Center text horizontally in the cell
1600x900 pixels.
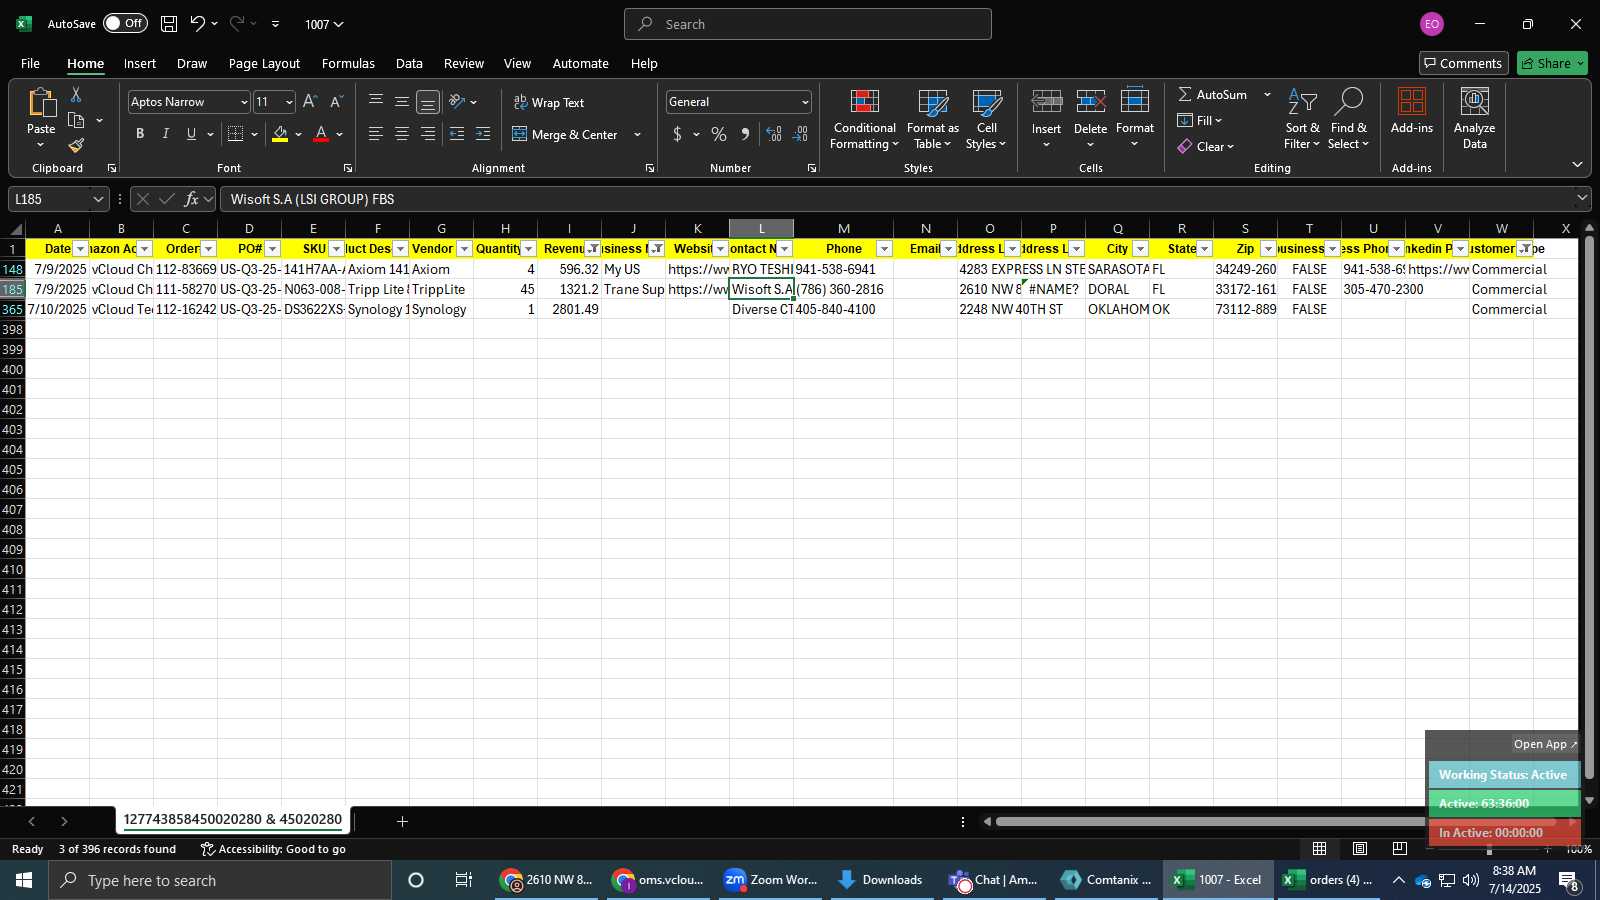click(402, 134)
